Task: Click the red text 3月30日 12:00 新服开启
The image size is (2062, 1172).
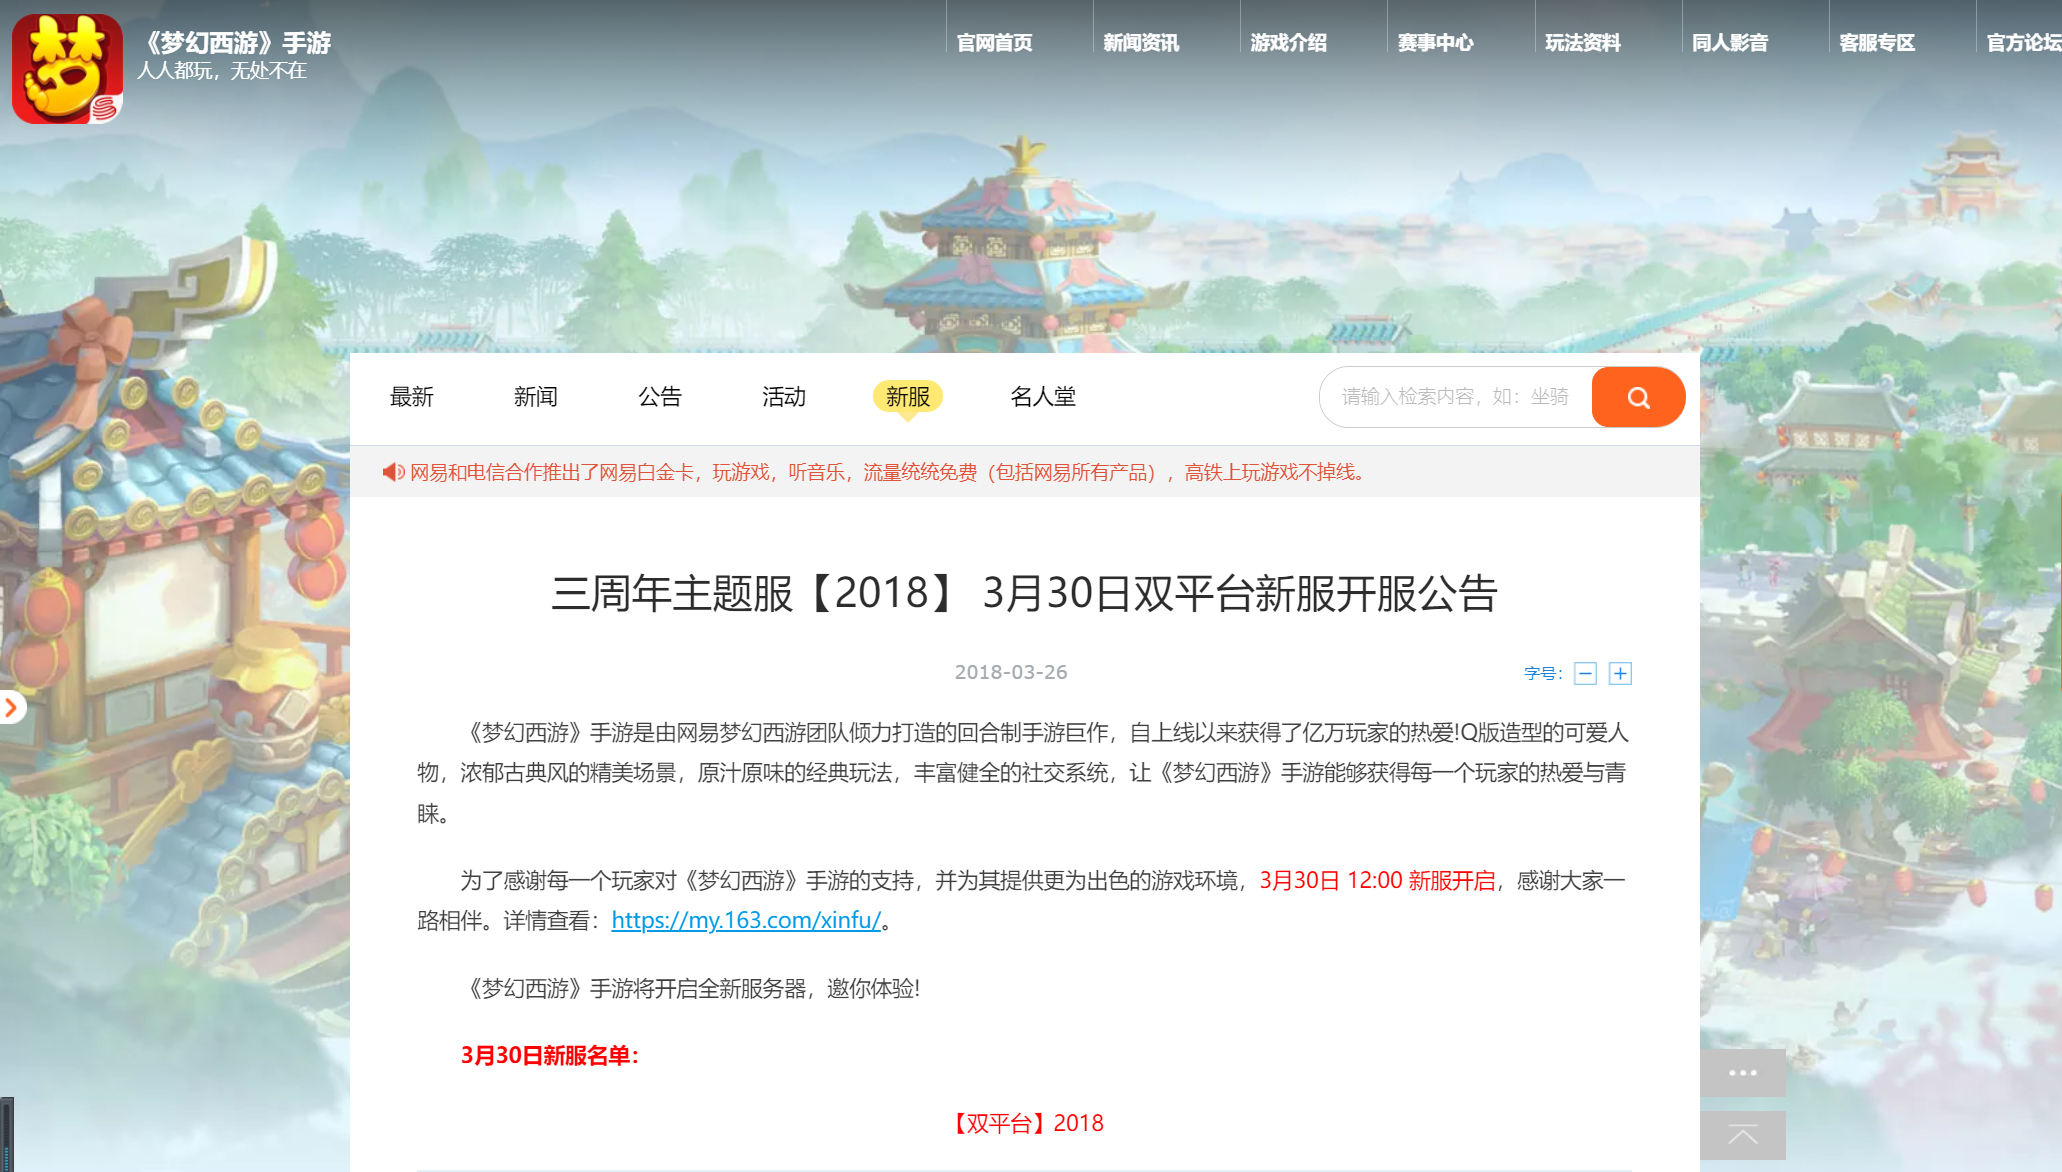Action: pos(1377,880)
